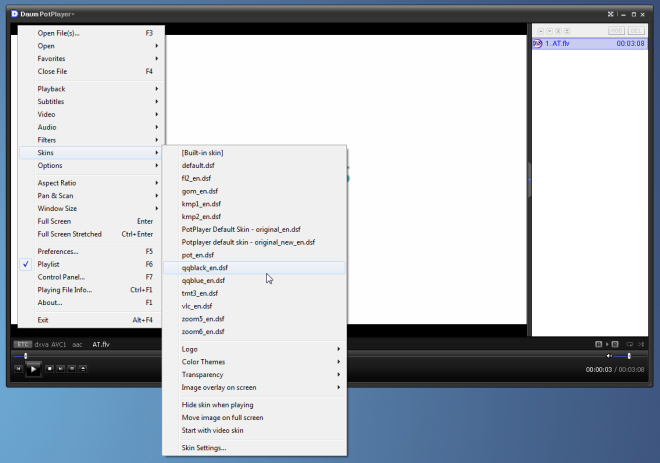This screenshot has width=660, height=463.
Task: Set A-B repeat end point B
Action: pos(615,344)
